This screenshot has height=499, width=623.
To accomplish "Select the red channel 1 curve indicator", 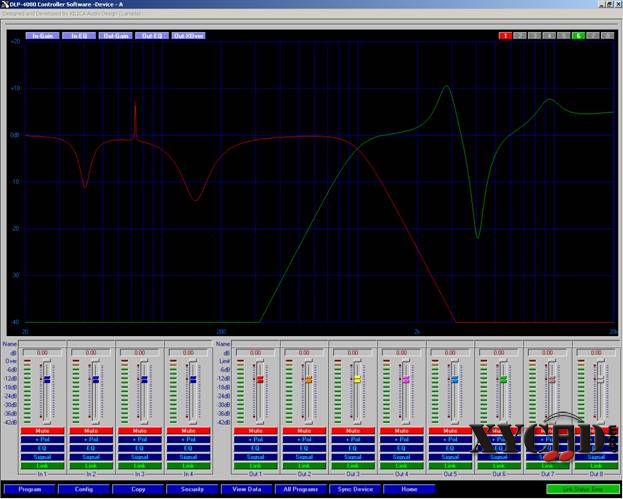I will [x=505, y=36].
